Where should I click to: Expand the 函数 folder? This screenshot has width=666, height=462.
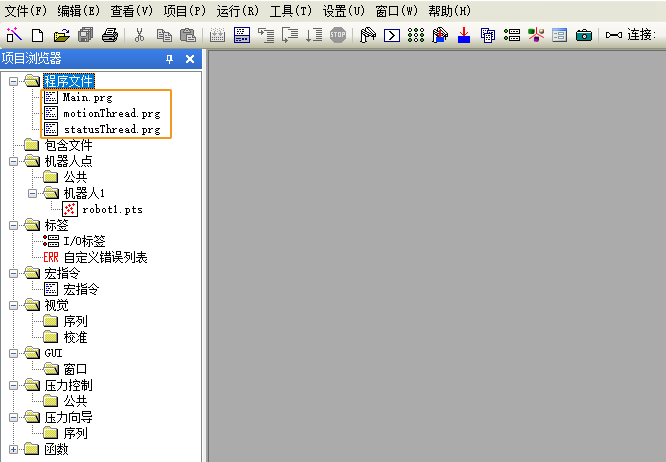(14, 449)
